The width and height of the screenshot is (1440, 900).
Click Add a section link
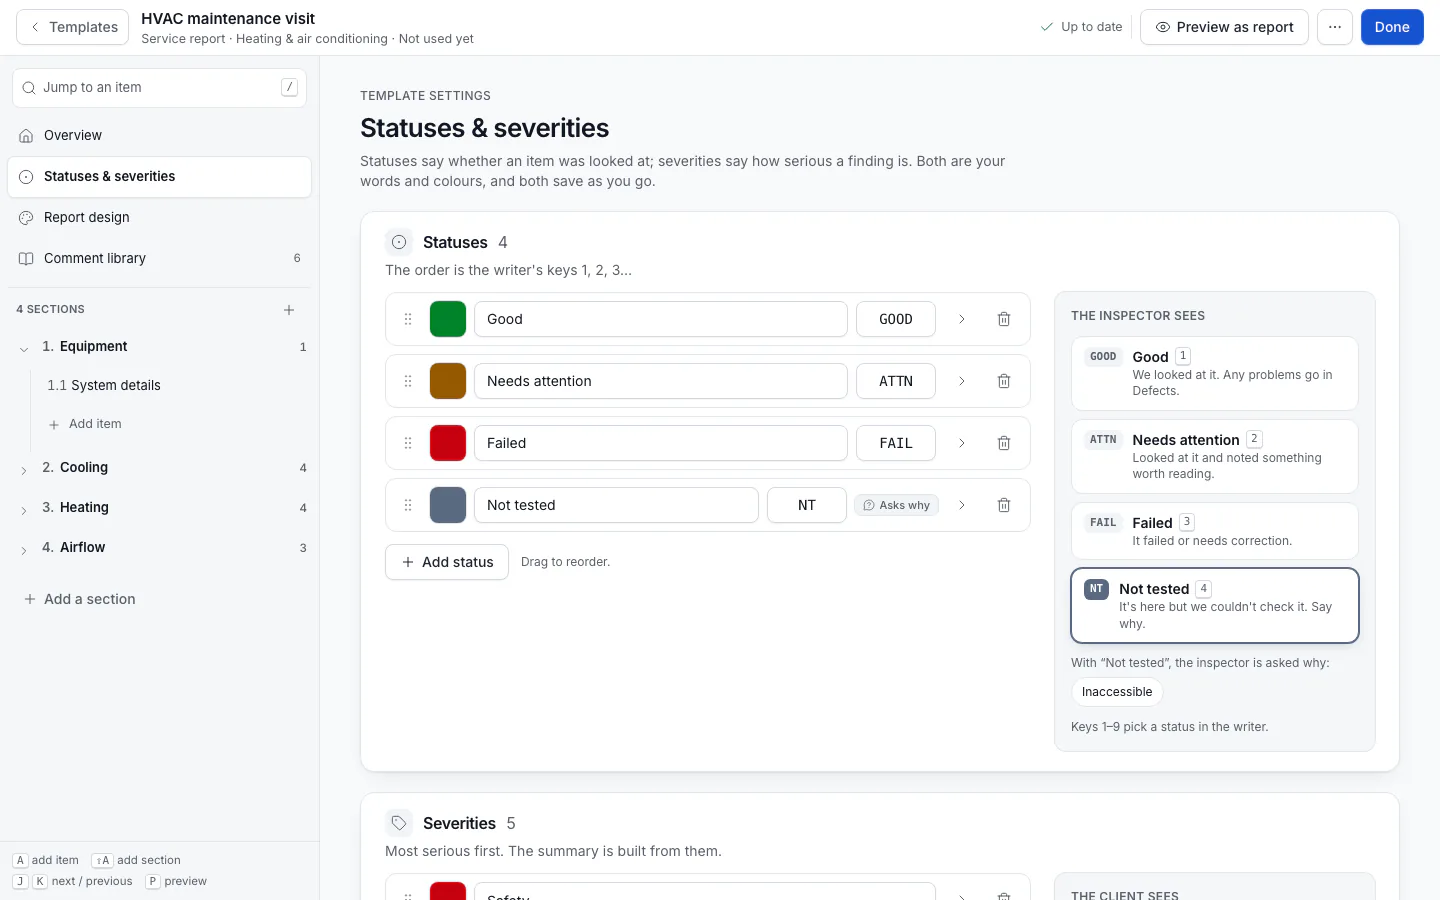pyautogui.click(x=80, y=599)
